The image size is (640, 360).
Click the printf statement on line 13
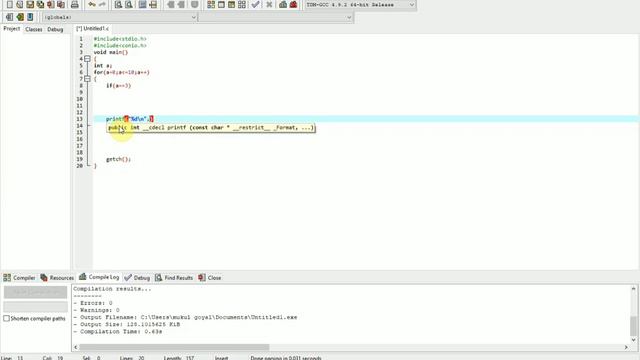(130, 119)
